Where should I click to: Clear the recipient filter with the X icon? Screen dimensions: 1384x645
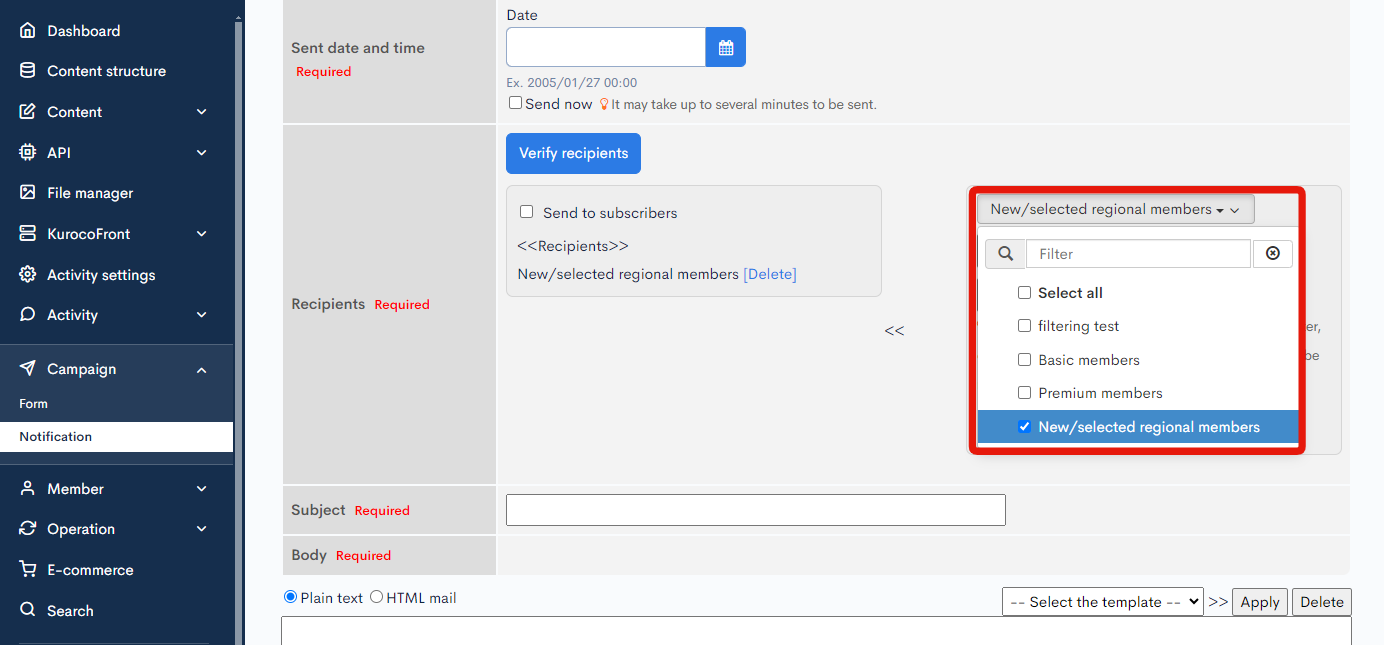coord(1272,253)
